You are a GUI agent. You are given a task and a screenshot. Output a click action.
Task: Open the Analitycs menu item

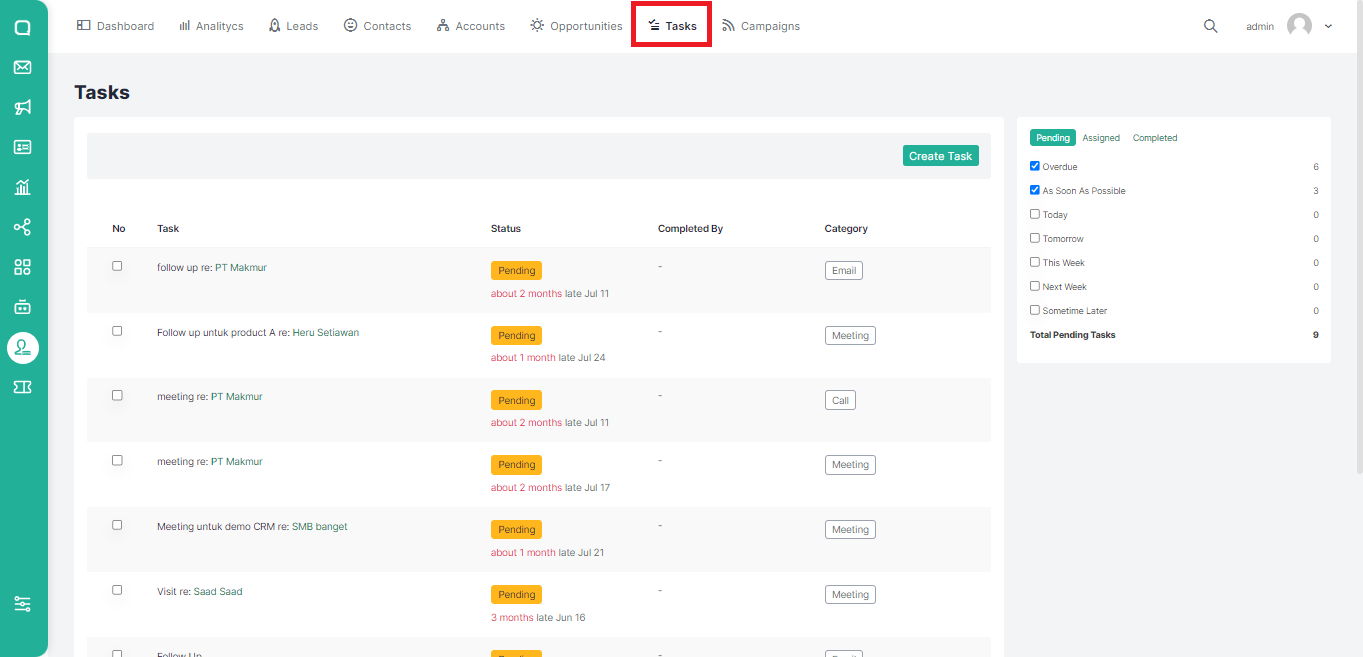211,26
